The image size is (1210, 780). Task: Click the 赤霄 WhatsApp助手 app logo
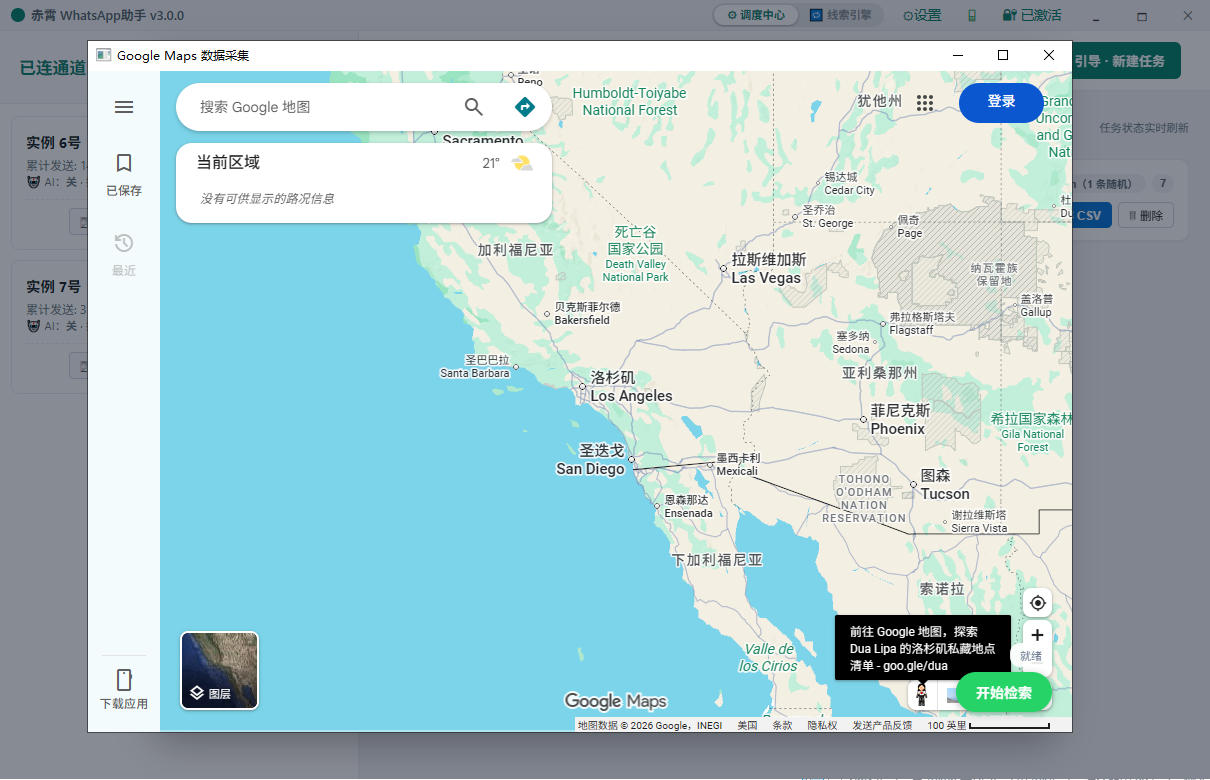[18, 15]
